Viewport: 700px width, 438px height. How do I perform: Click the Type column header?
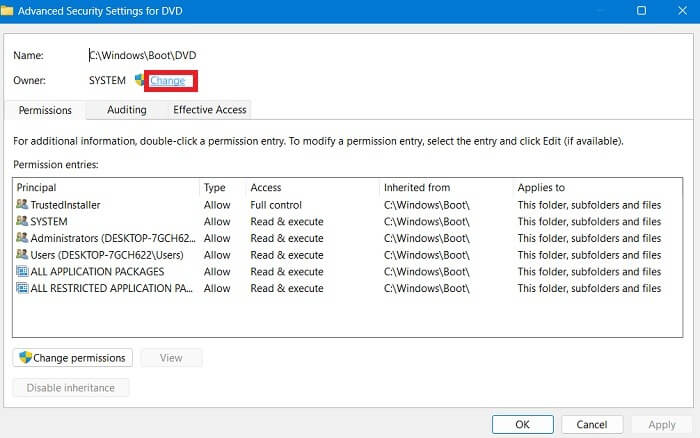[x=222, y=188]
